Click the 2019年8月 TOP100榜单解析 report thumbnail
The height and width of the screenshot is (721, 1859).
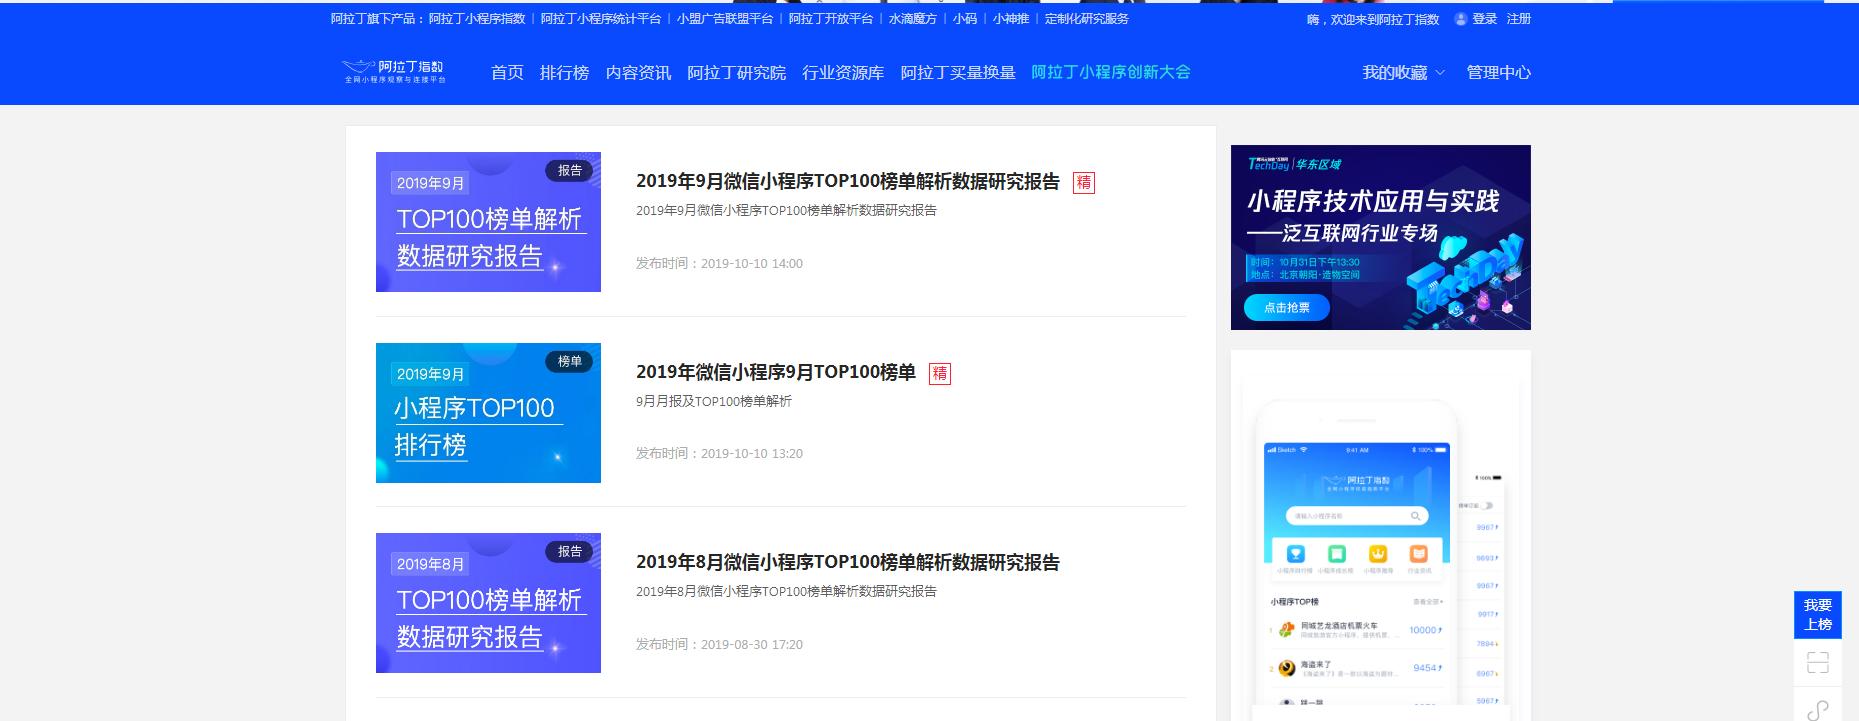click(x=488, y=603)
